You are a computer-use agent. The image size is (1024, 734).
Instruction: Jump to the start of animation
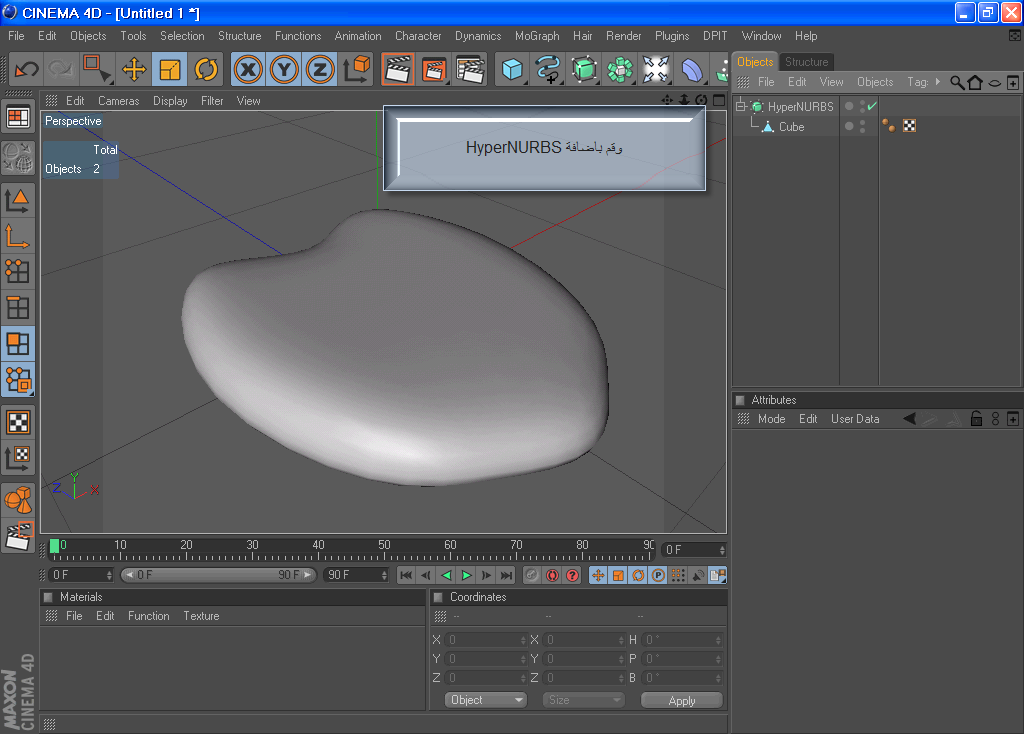[x=406, y=575]
